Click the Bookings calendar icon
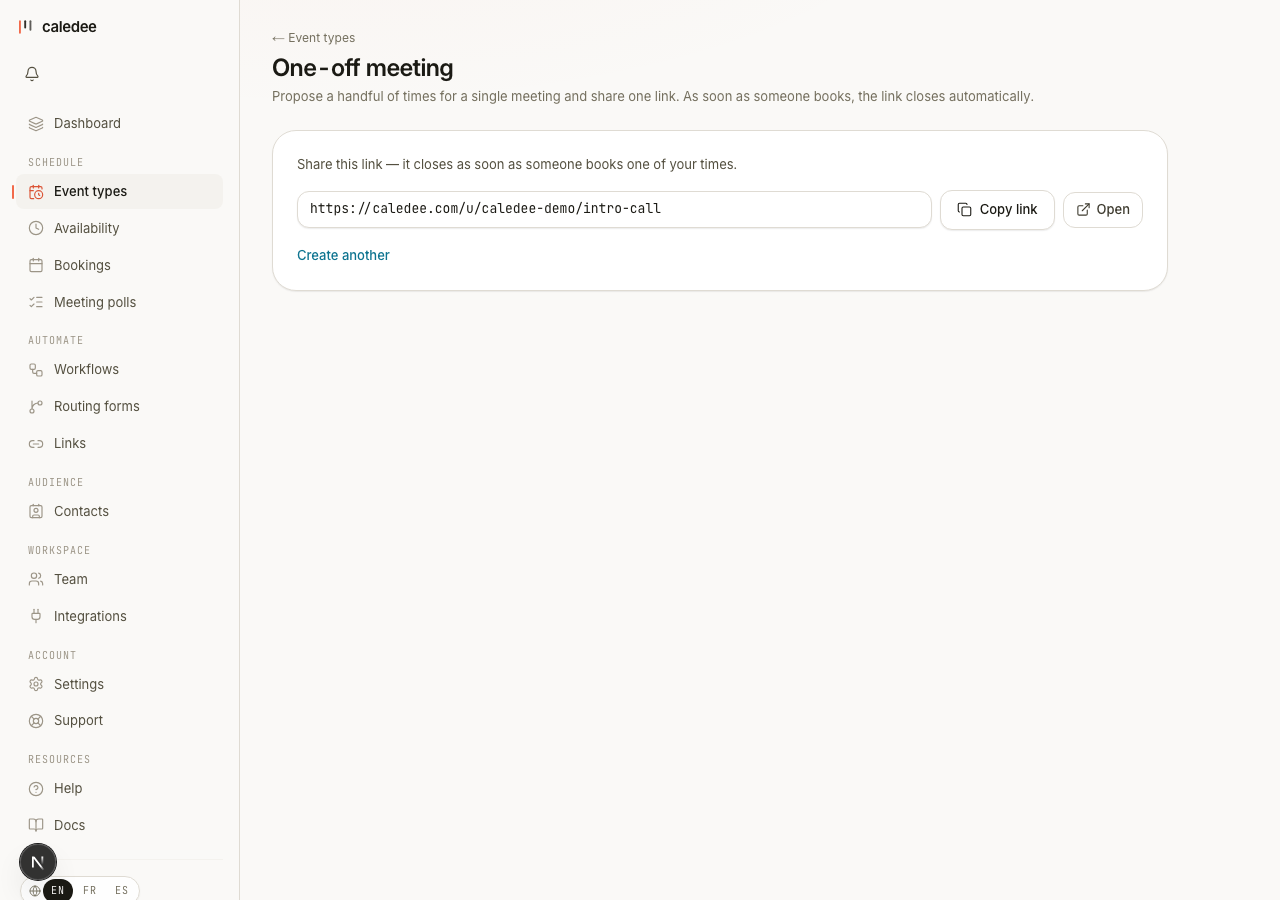 click(36, 265)
